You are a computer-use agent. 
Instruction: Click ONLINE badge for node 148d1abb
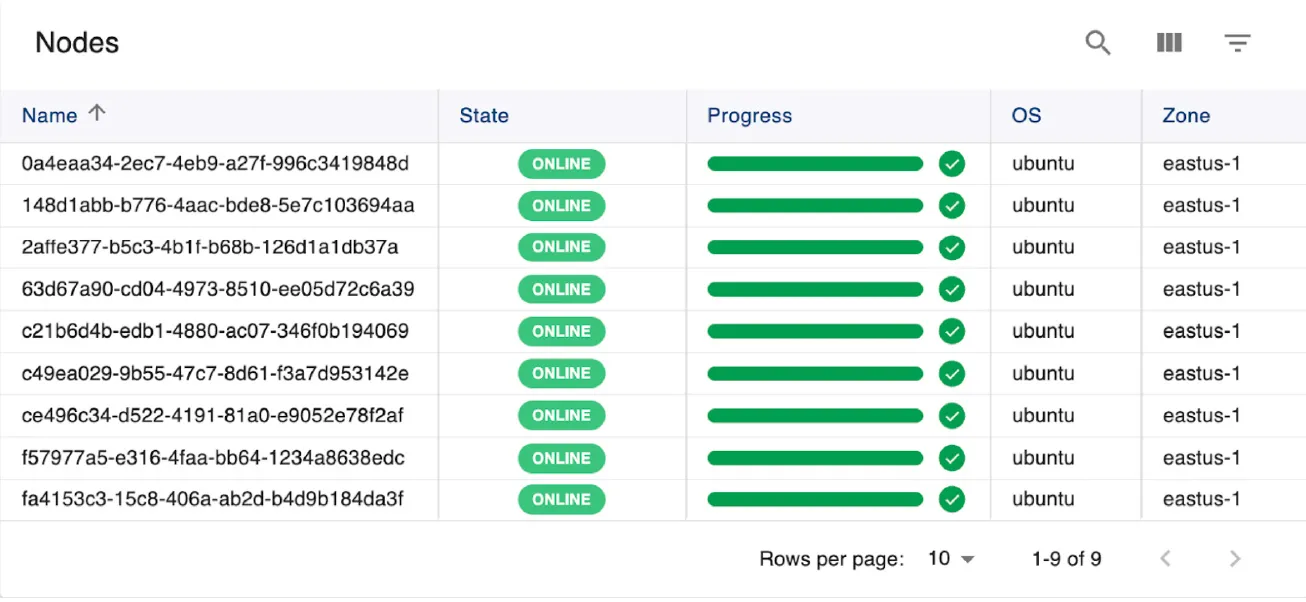pos(561,206)
